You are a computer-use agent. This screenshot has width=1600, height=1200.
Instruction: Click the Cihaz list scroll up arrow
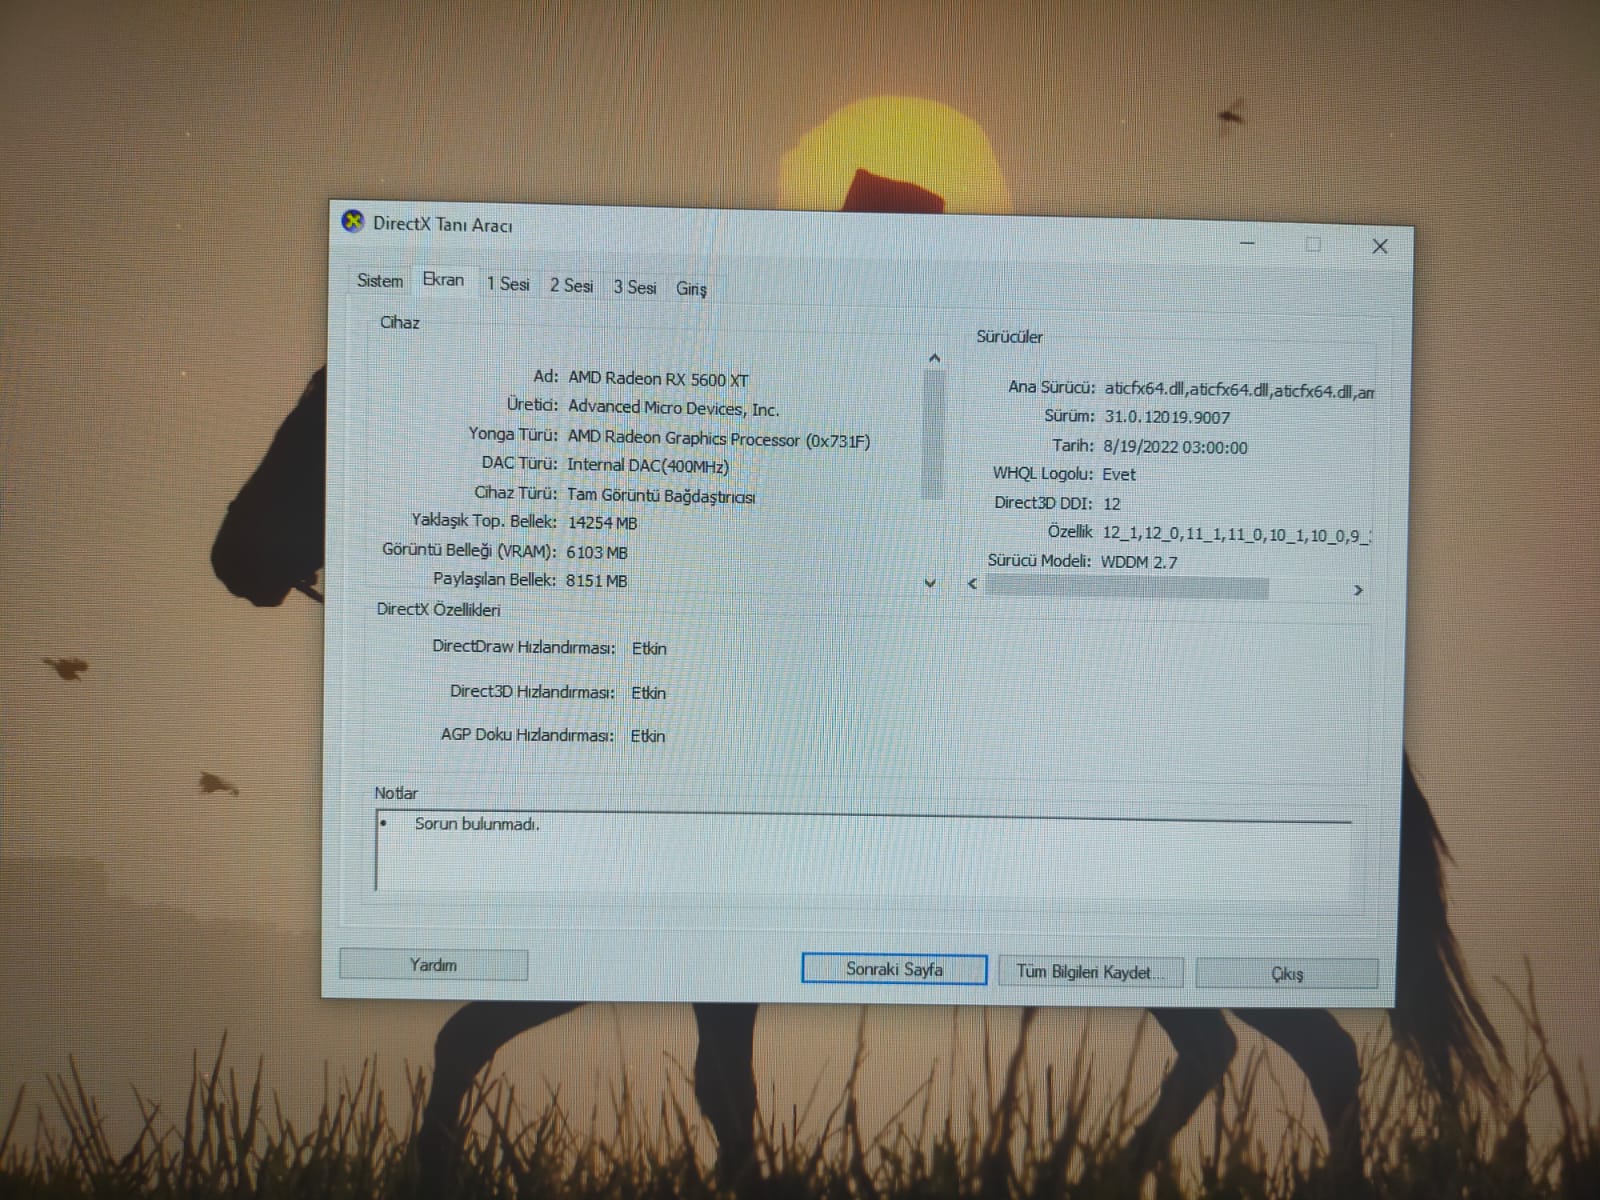[934, 358]
